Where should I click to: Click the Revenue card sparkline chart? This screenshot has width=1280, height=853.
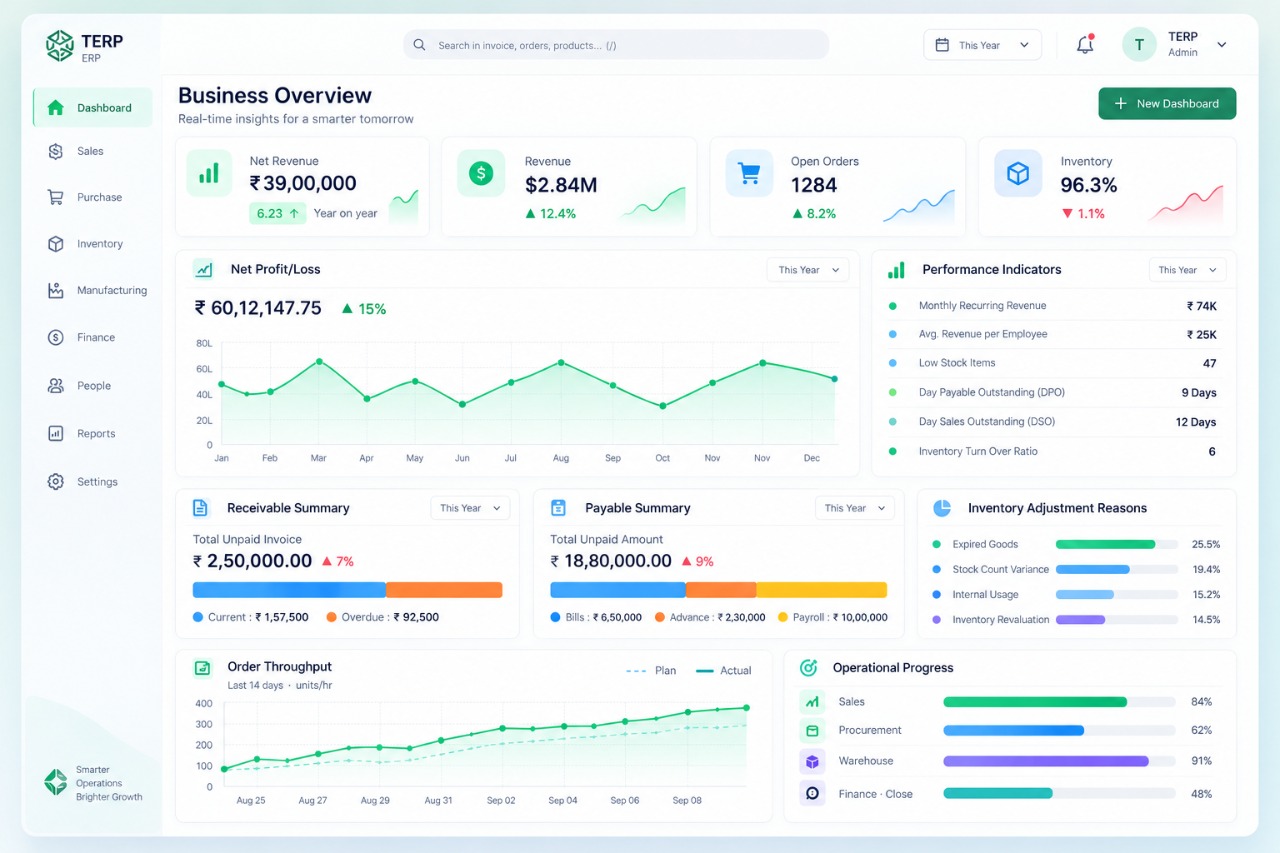point(653,204)
